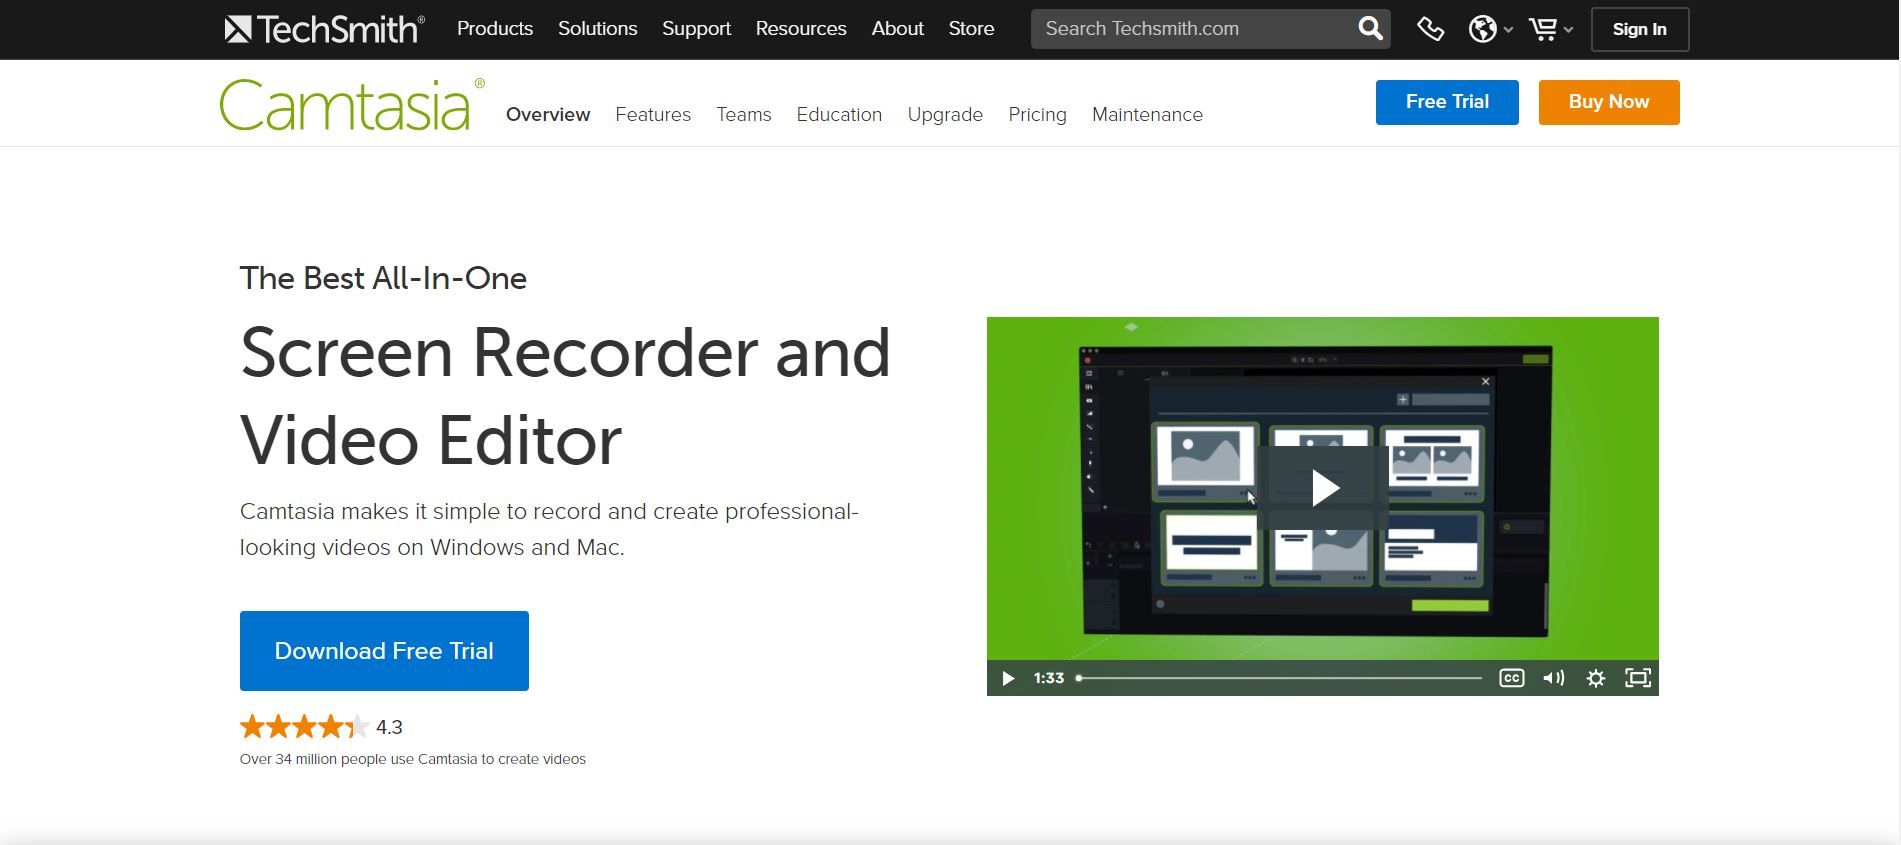1901x845 pixels.
Task: Open the About menu
Action: [897, 29]
